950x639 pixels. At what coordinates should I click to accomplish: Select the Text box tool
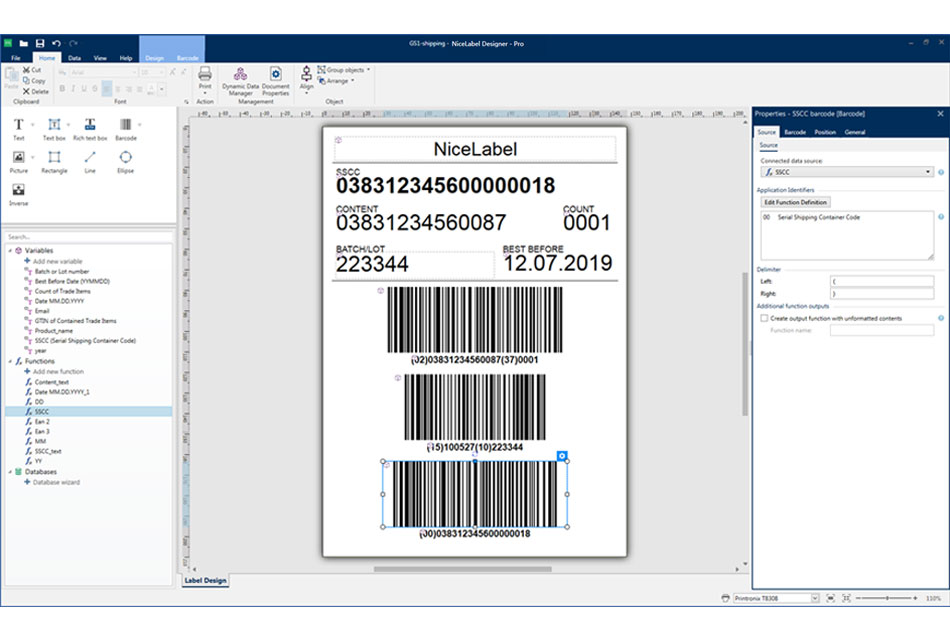pyautogui.click(x=54, y=129)
